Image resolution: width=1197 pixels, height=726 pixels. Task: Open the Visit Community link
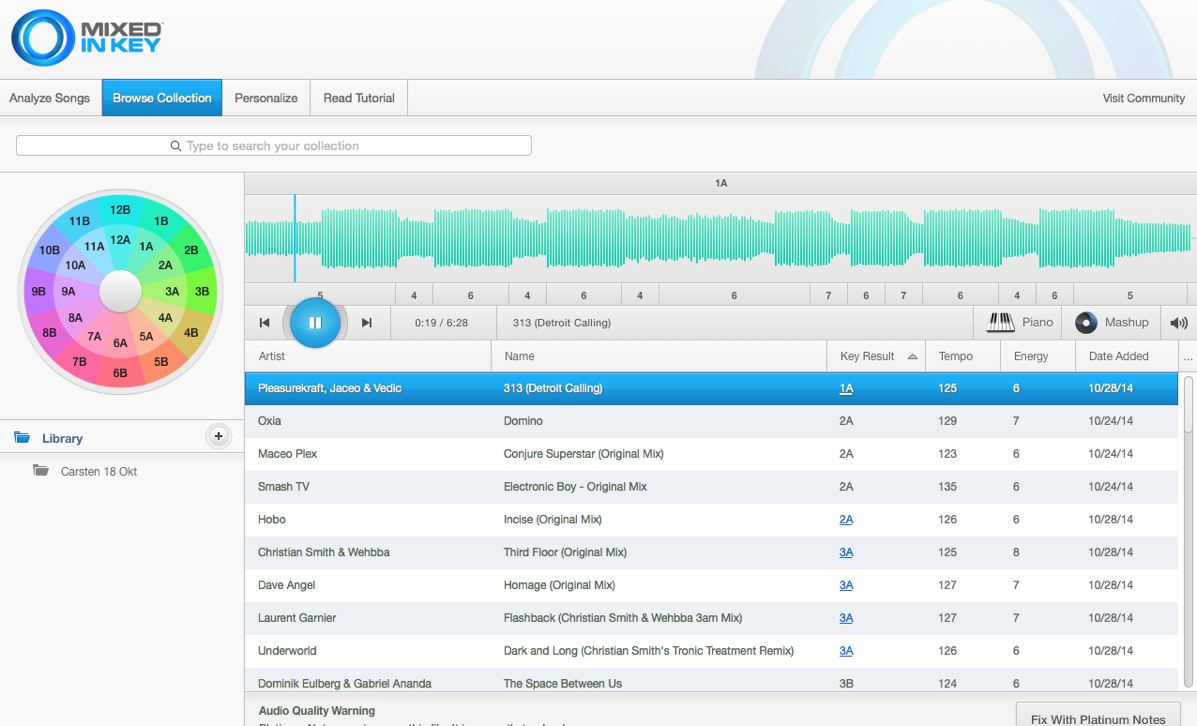1143,98
